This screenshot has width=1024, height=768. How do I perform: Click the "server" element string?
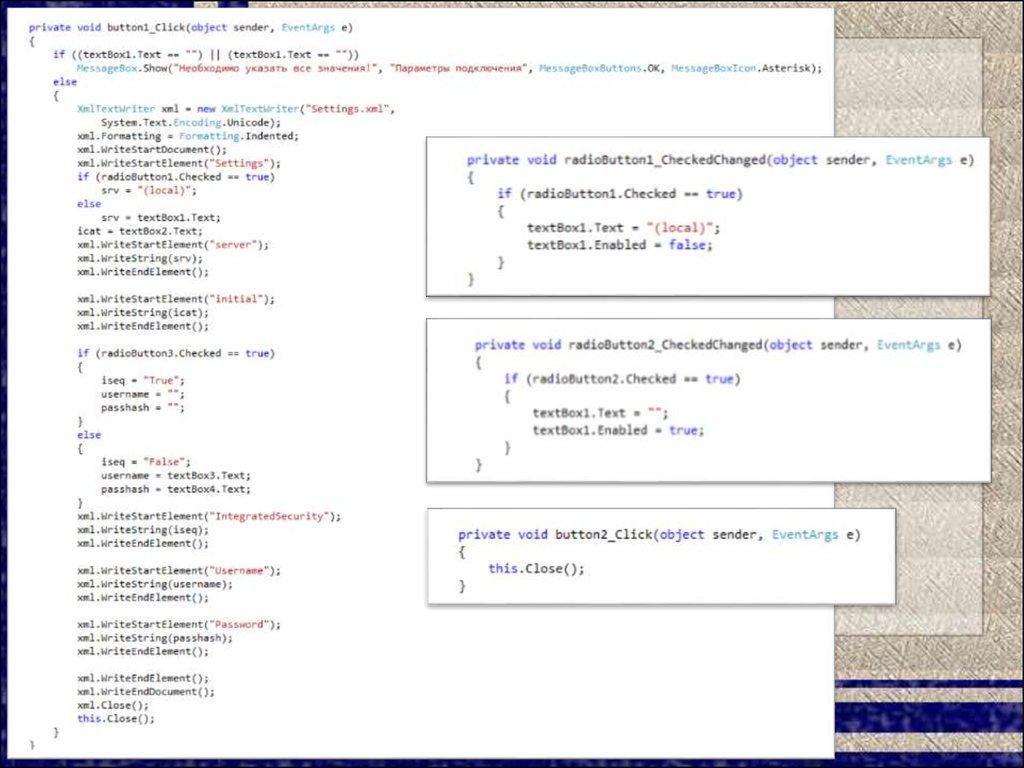pos(237,244)
